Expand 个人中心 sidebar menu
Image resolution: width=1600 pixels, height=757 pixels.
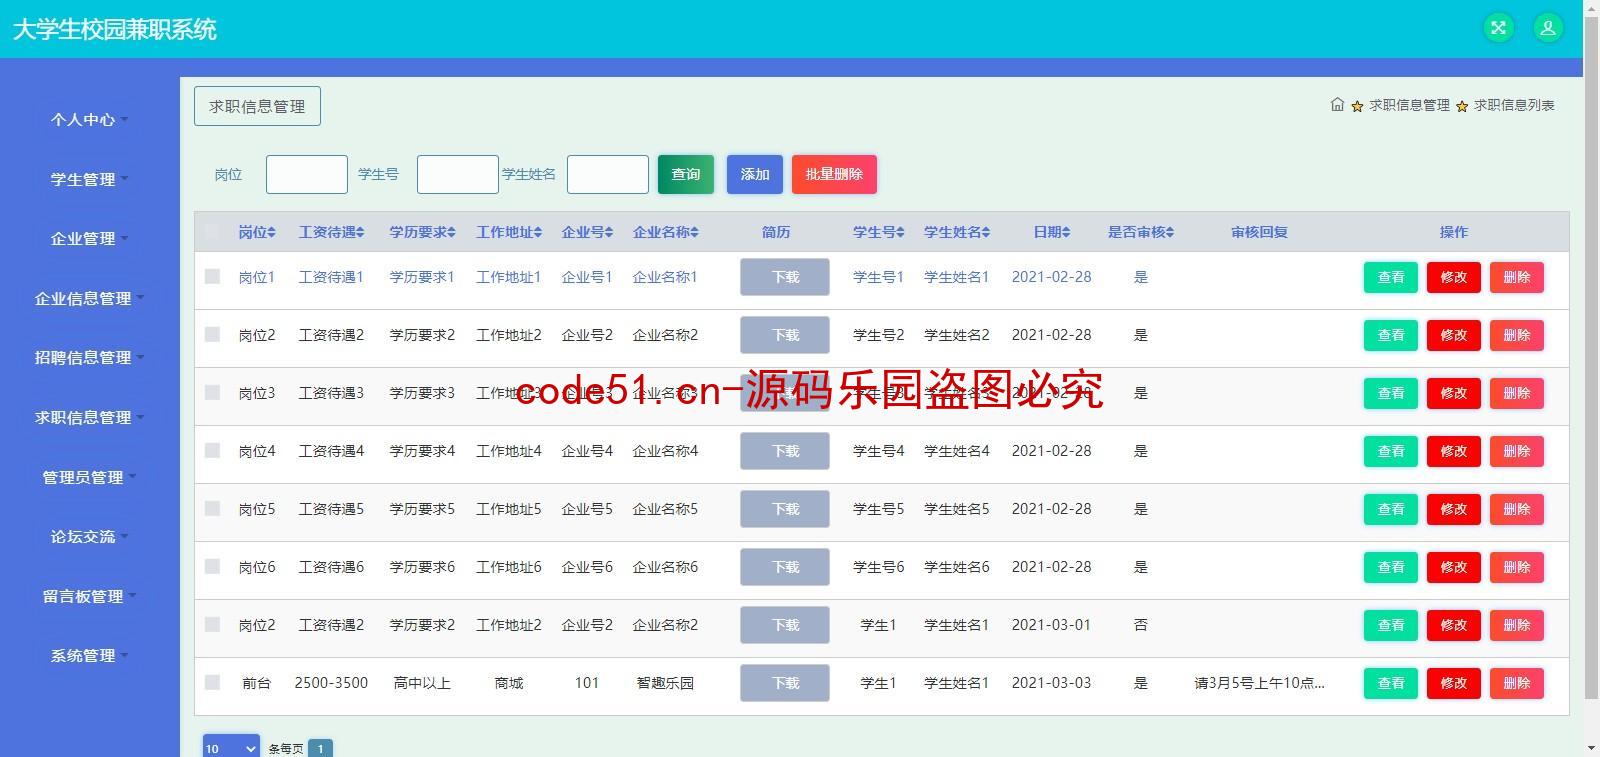[90, 120]
